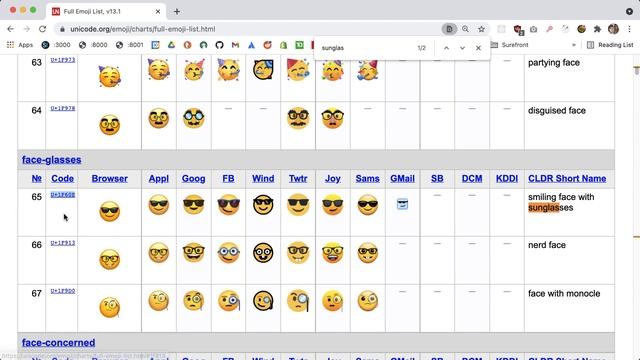
Task: Show more bookmarks chevron
Action: click(574, 45)
